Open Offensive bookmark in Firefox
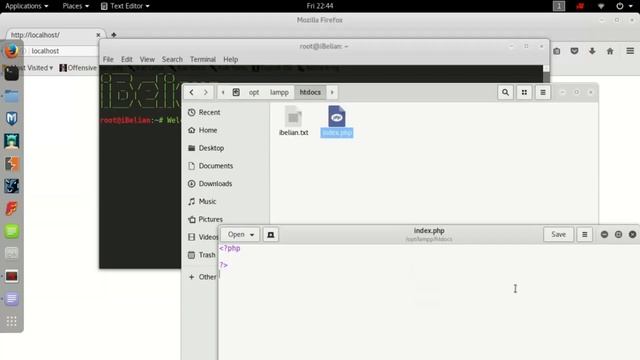The height and width of the screenshot is (360, 640). (78, 68)
